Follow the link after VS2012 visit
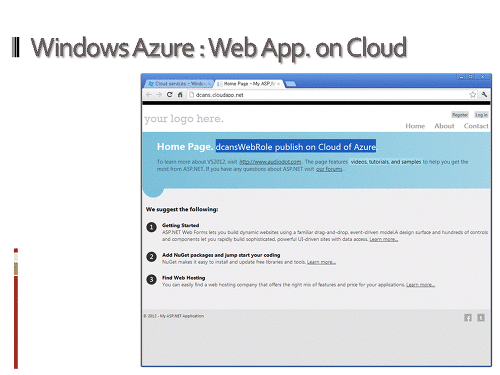The height and width of the screenshot is (375, 500). 270,162
